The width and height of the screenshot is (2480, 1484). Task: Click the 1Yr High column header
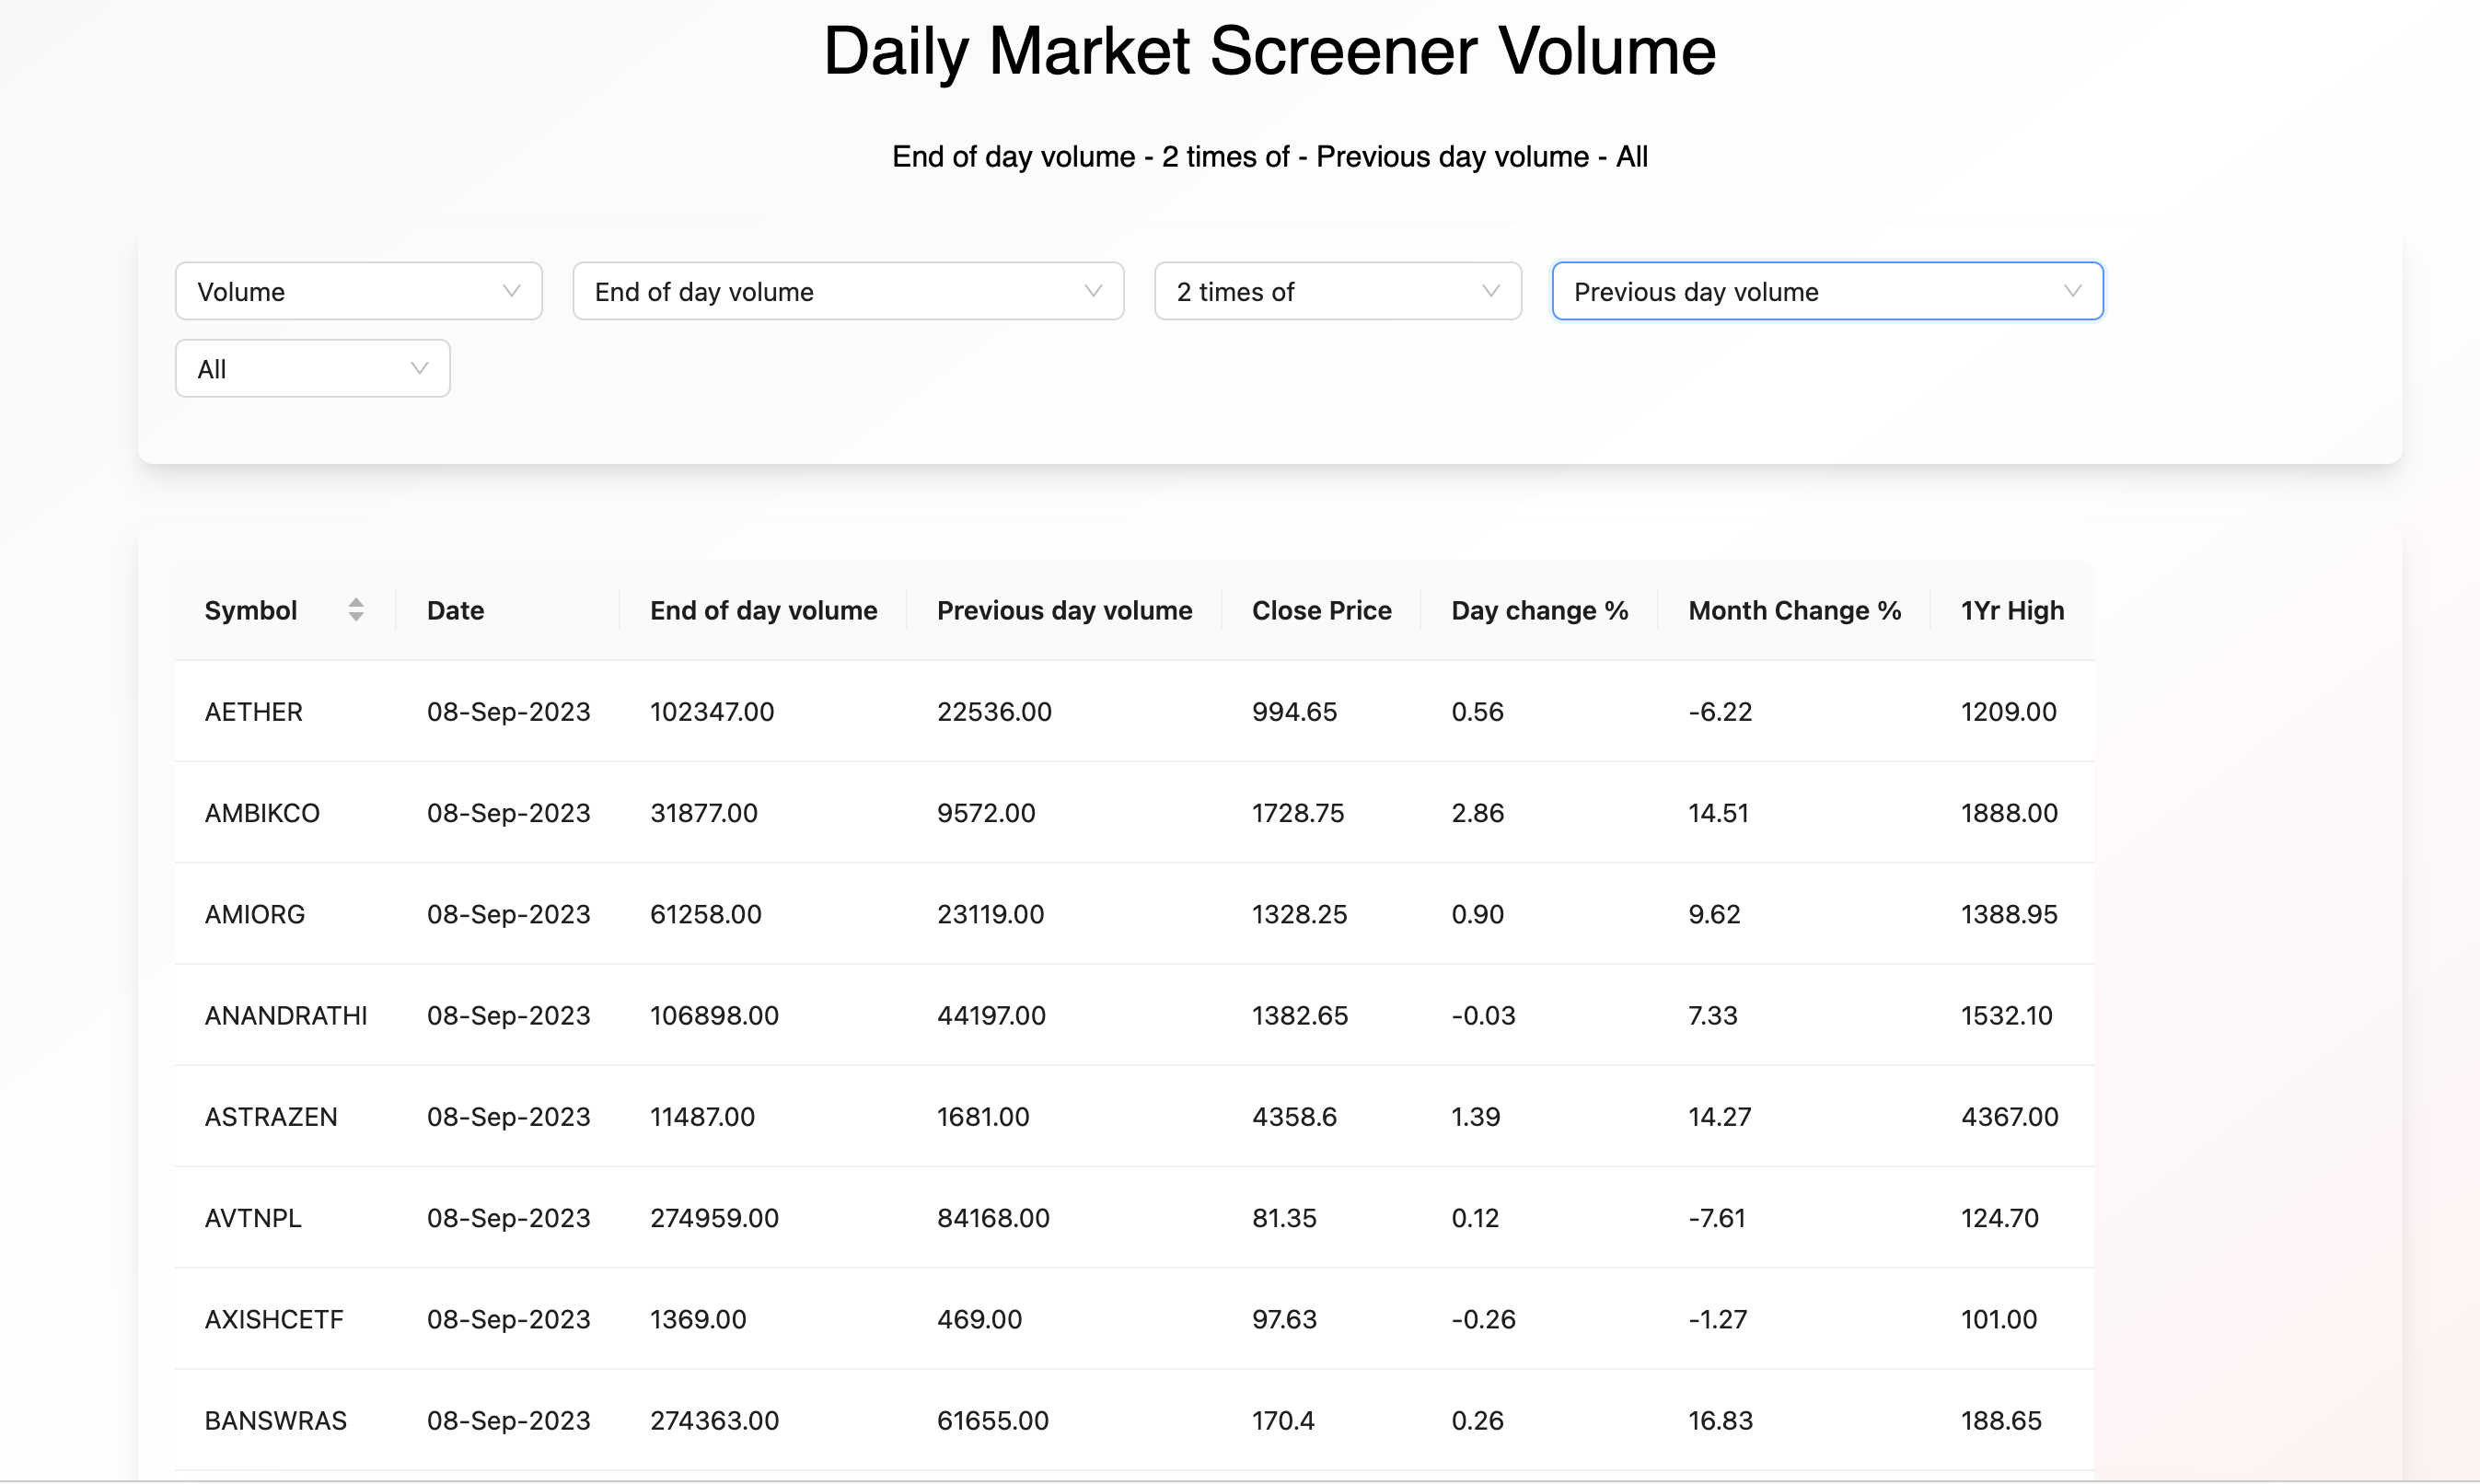pyautogui.click(x=2011, y=610)
